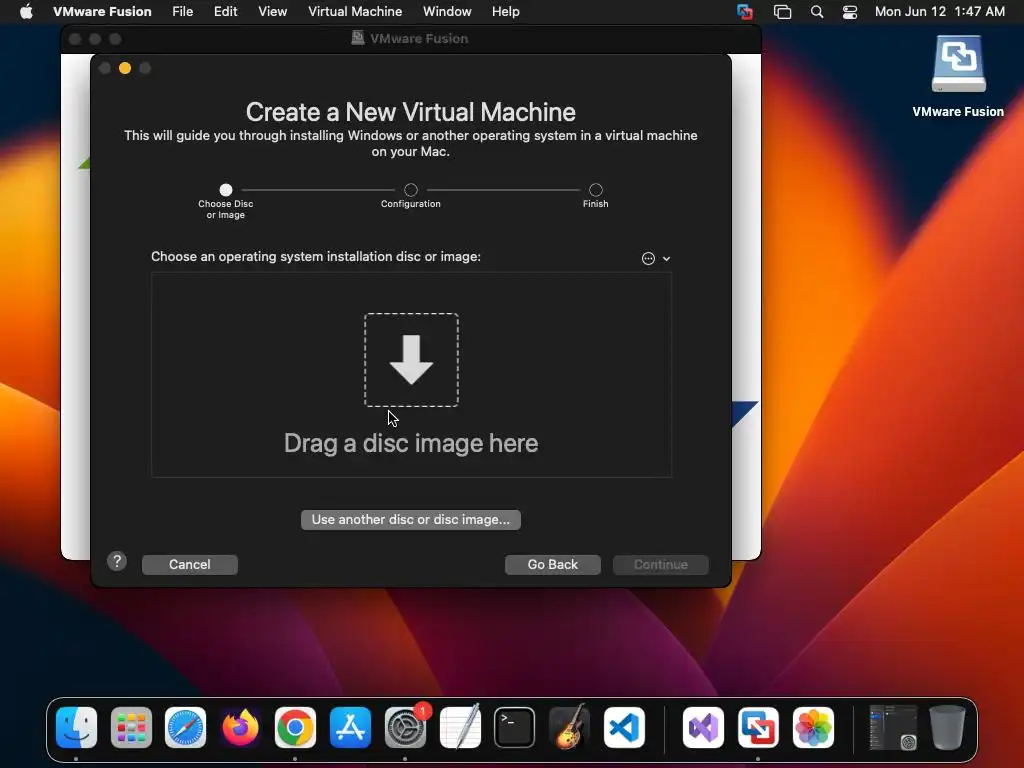Open the VMware Fusion desktop disk icon

pos(958,64)
